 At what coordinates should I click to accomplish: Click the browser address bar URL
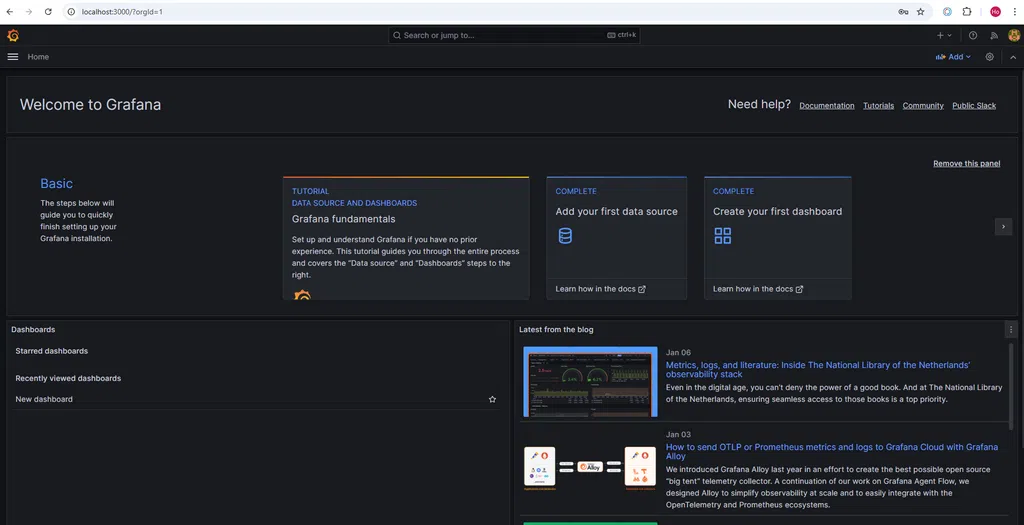[x=122, y=12]
